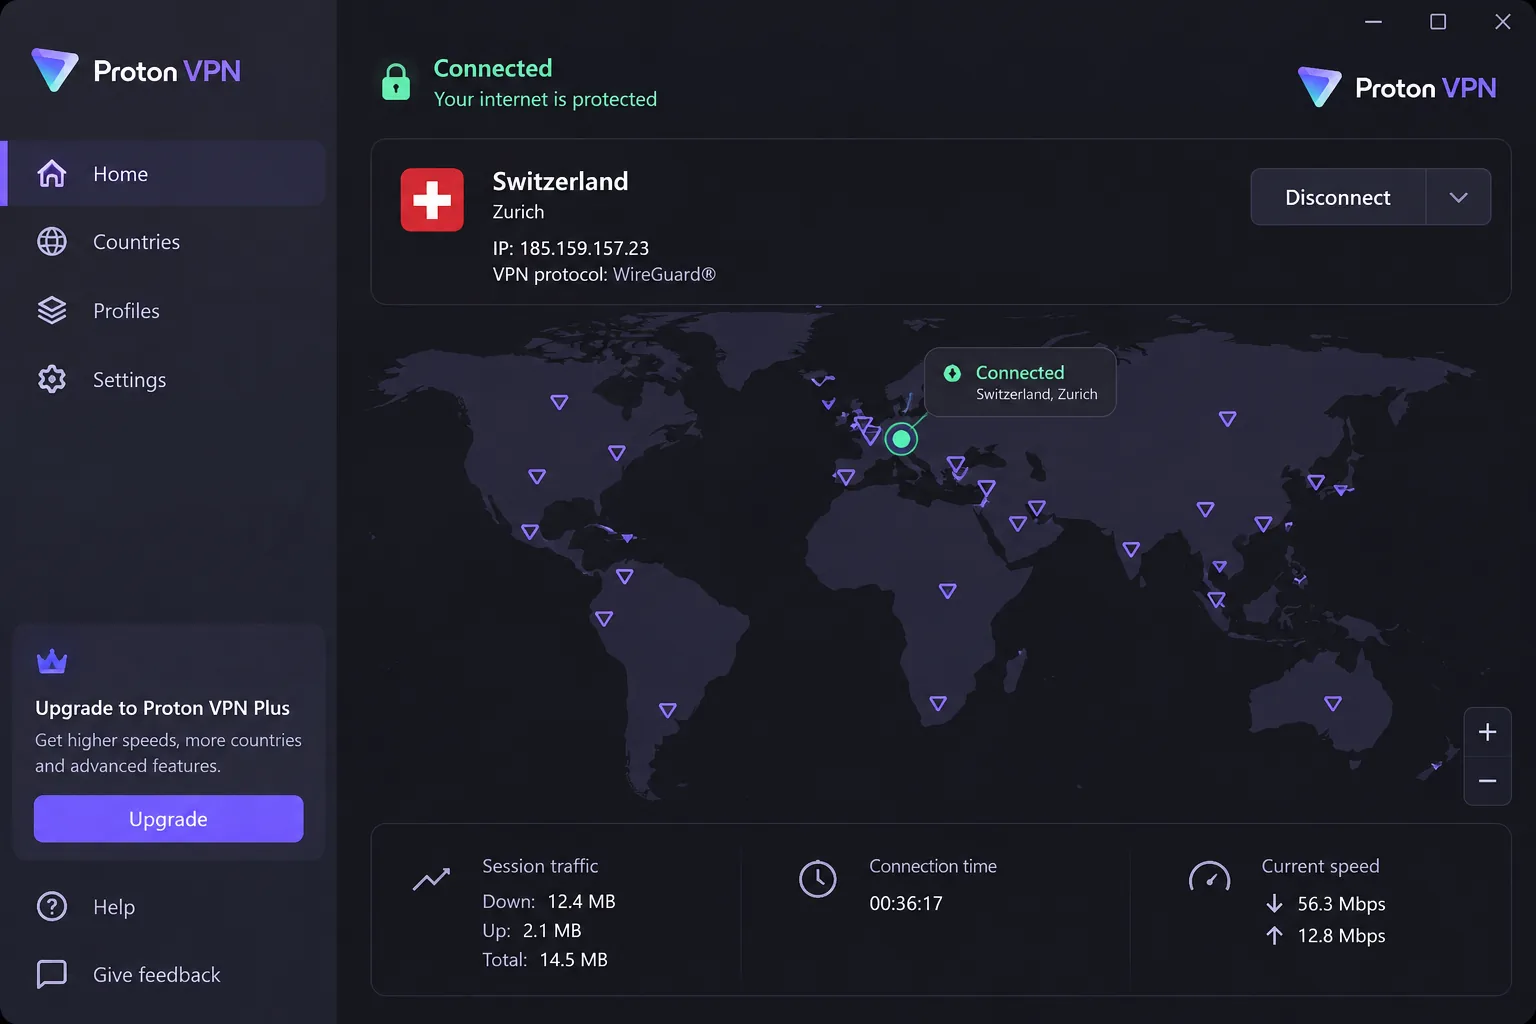Click the green connected lock icon
1536x1024 pixels.
(396, 82)
